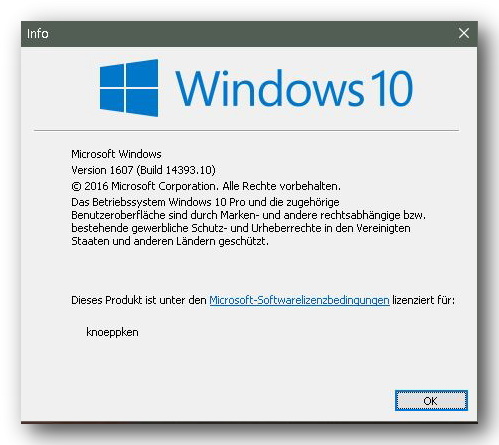Click the "Dieses Produkt ist unter den" text
This screenshot has width=499, height=445.
(x=139, y=300)
